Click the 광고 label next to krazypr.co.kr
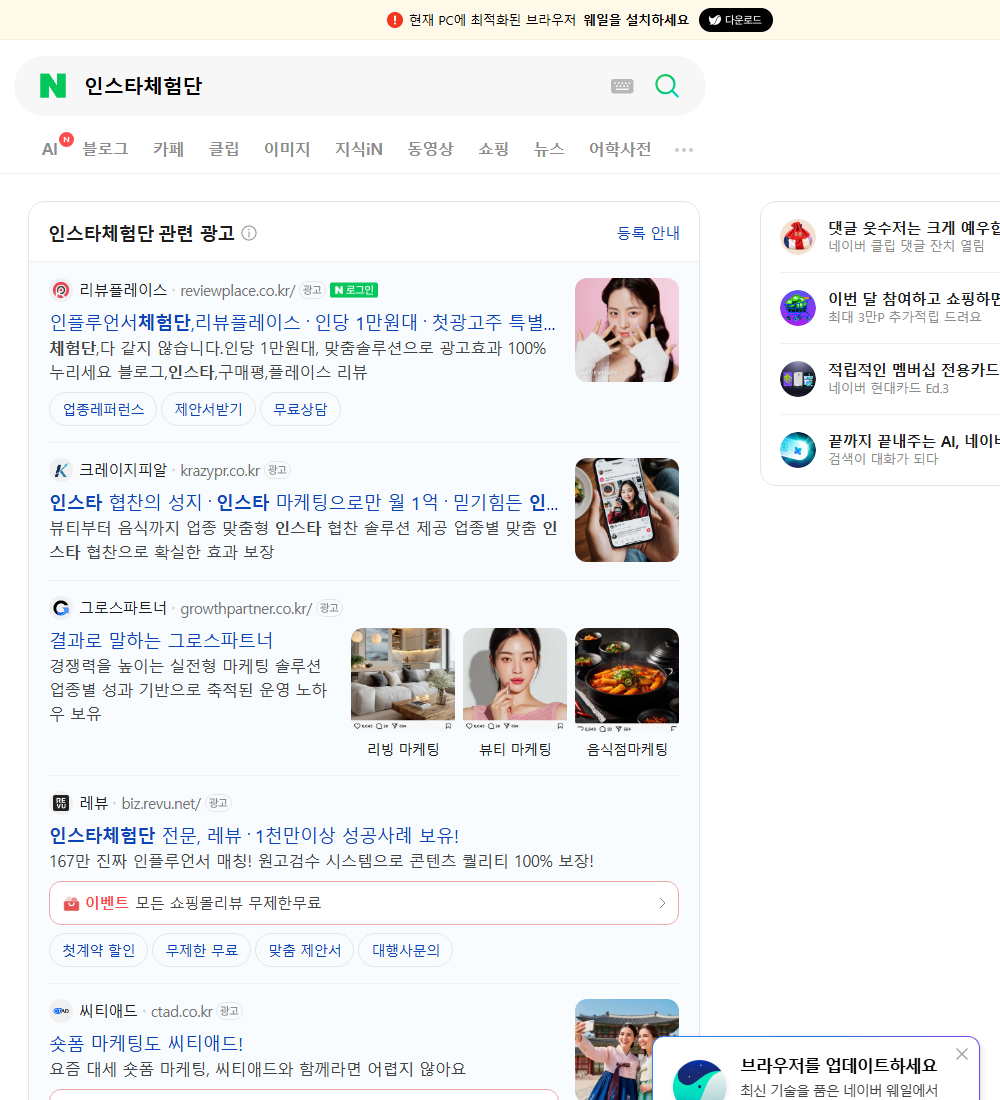The width and height of the screenshot is (1000, 1100). tap(277, 470)
